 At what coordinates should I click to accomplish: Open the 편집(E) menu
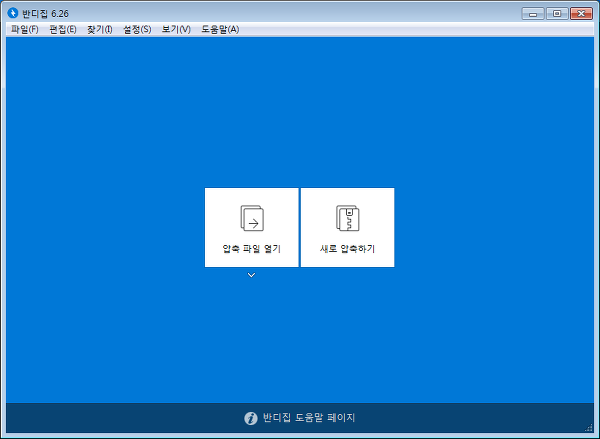pyautogui.click(x=63, y=29)
